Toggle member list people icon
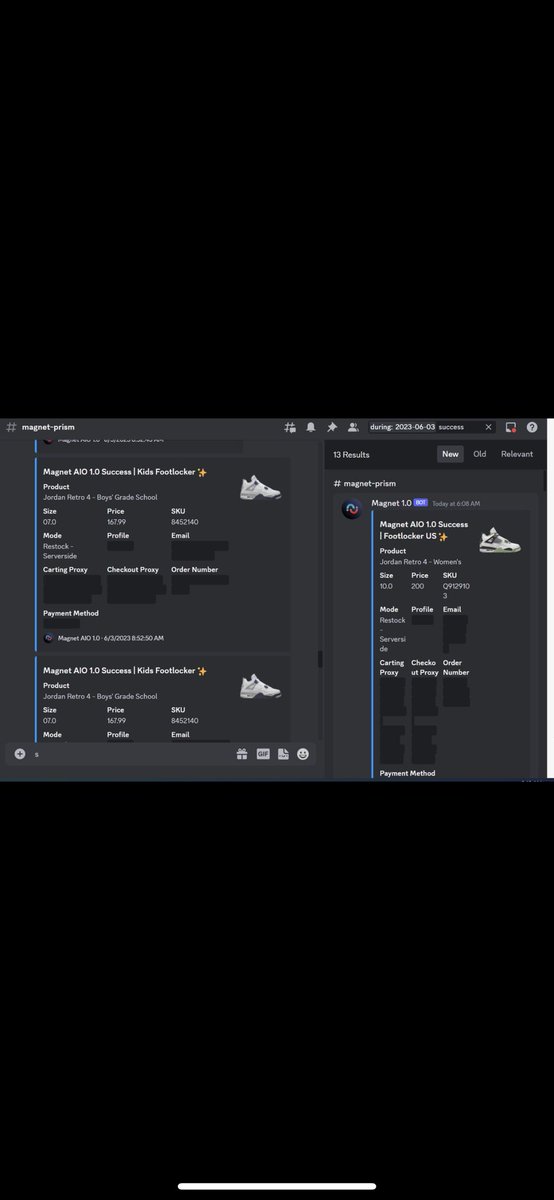The image size is (554, 1200). [x=352, y=427]
